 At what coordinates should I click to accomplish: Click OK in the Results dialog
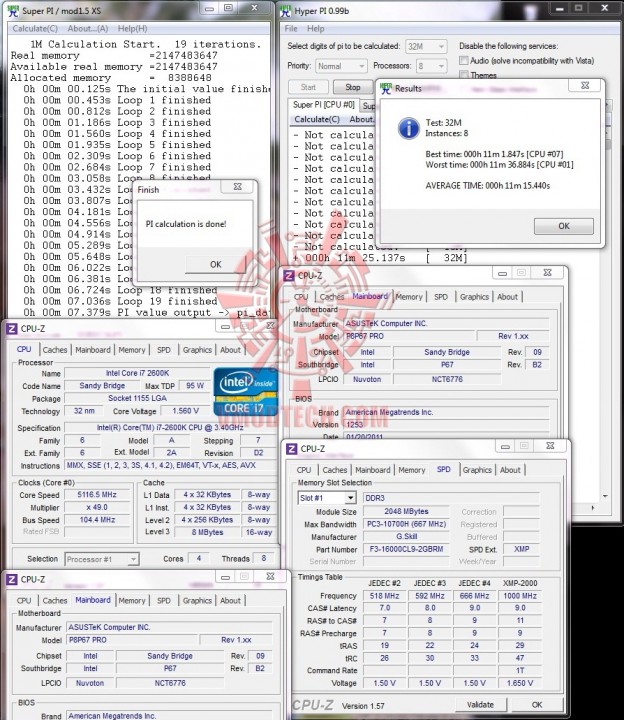click(564, 226)
